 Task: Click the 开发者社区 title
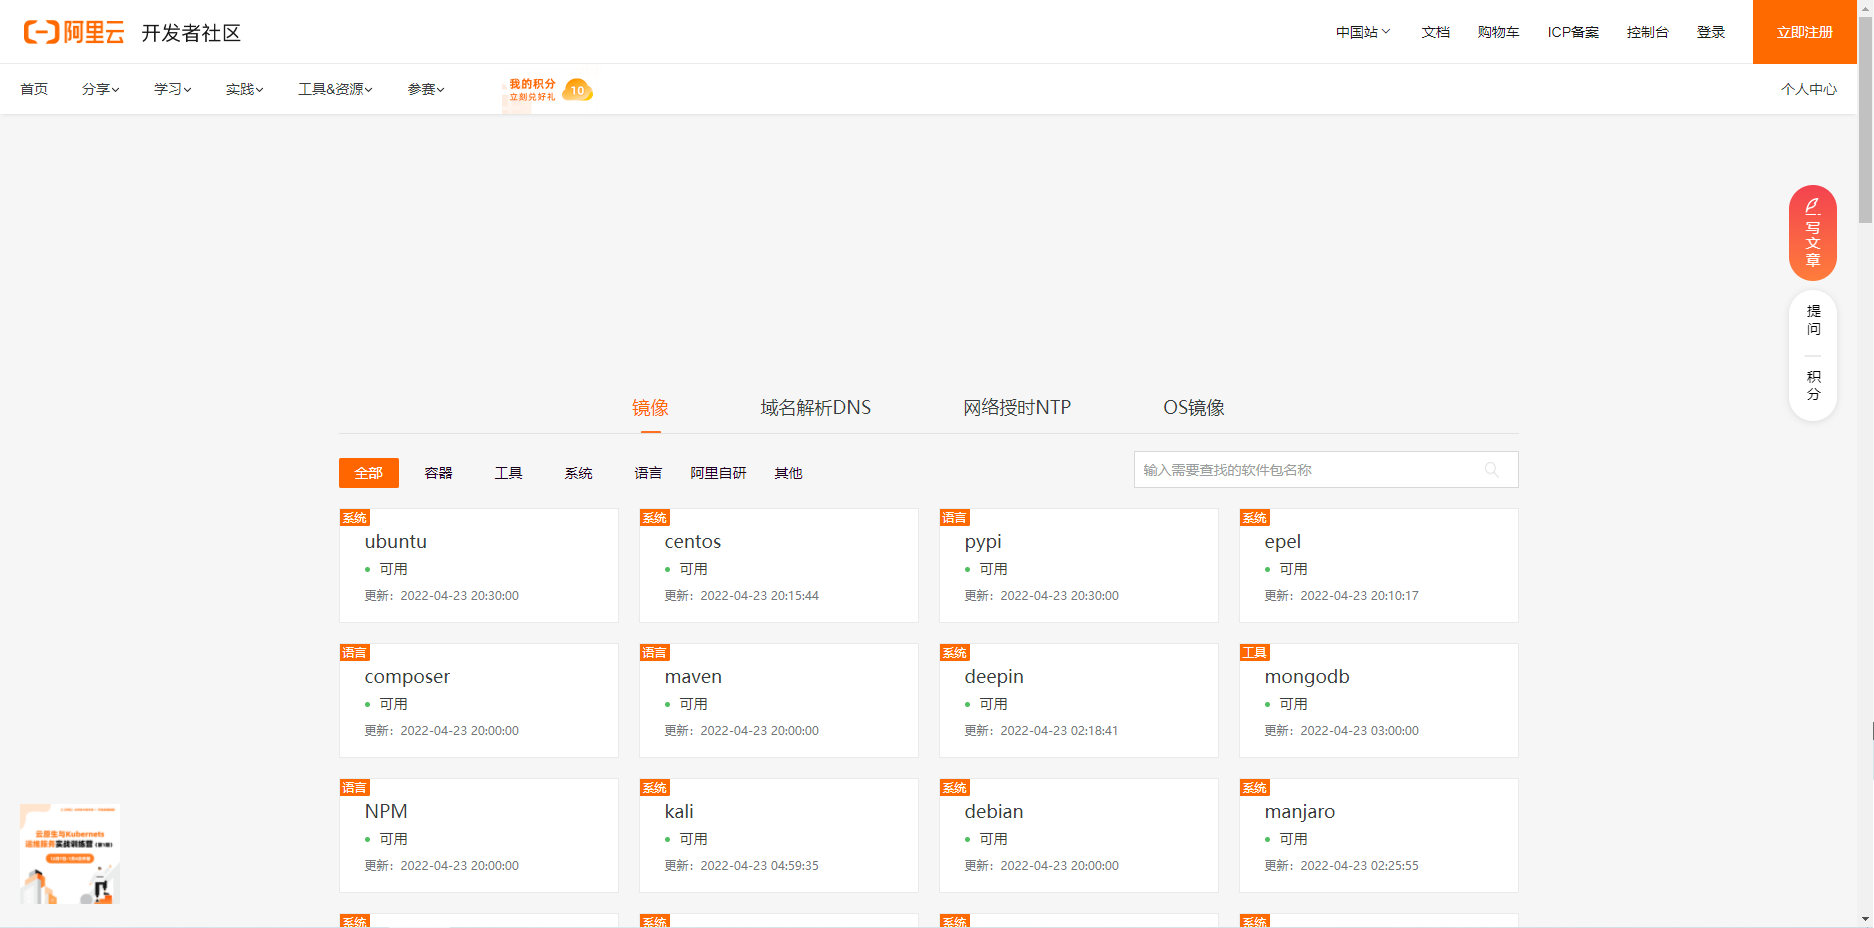tap(191, 33)
